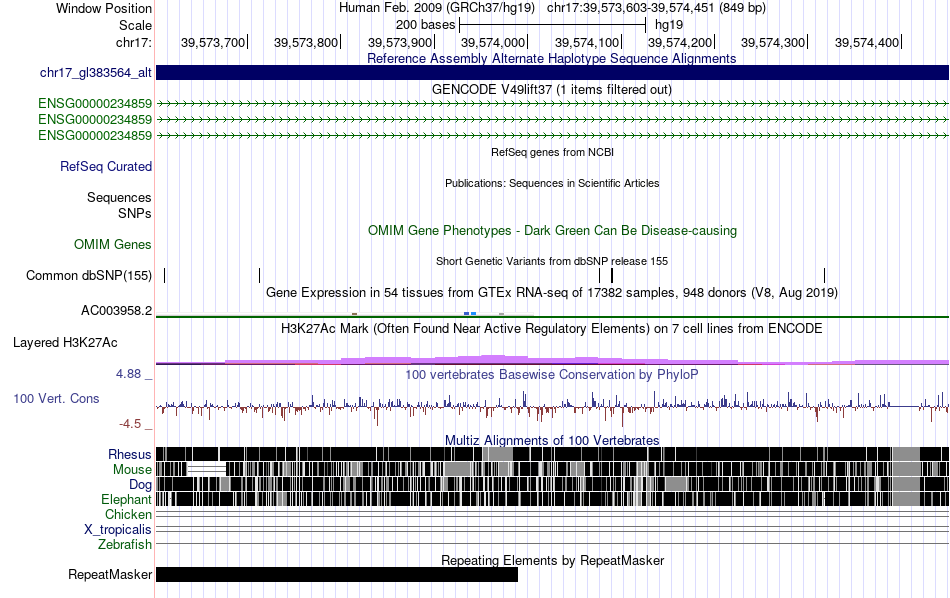Click the 4.88 PhyloP upper scale value
The width and height of the screenshot is (950, 598).
pyautogui.click(x=128, y=374)
